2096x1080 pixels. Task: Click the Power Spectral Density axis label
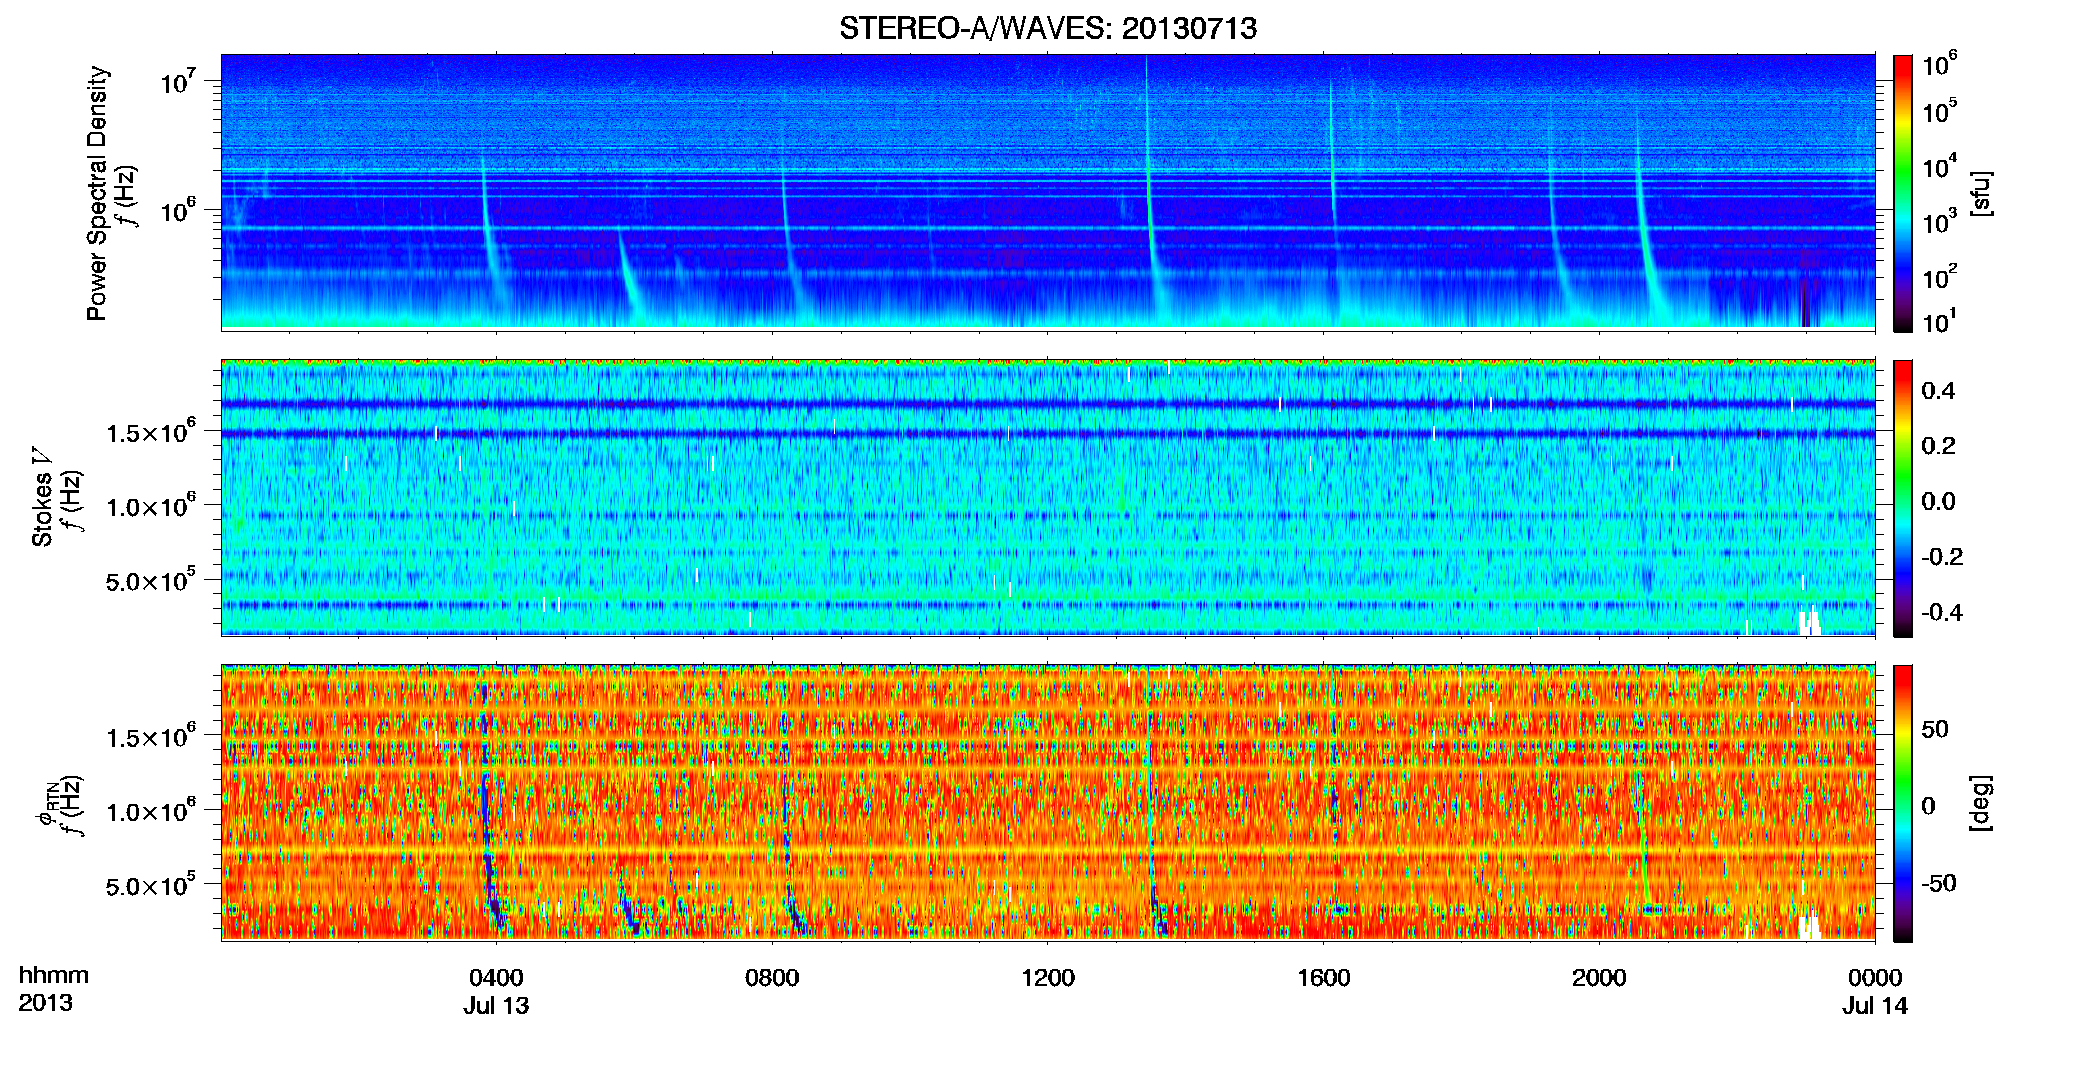coord(97,193)
